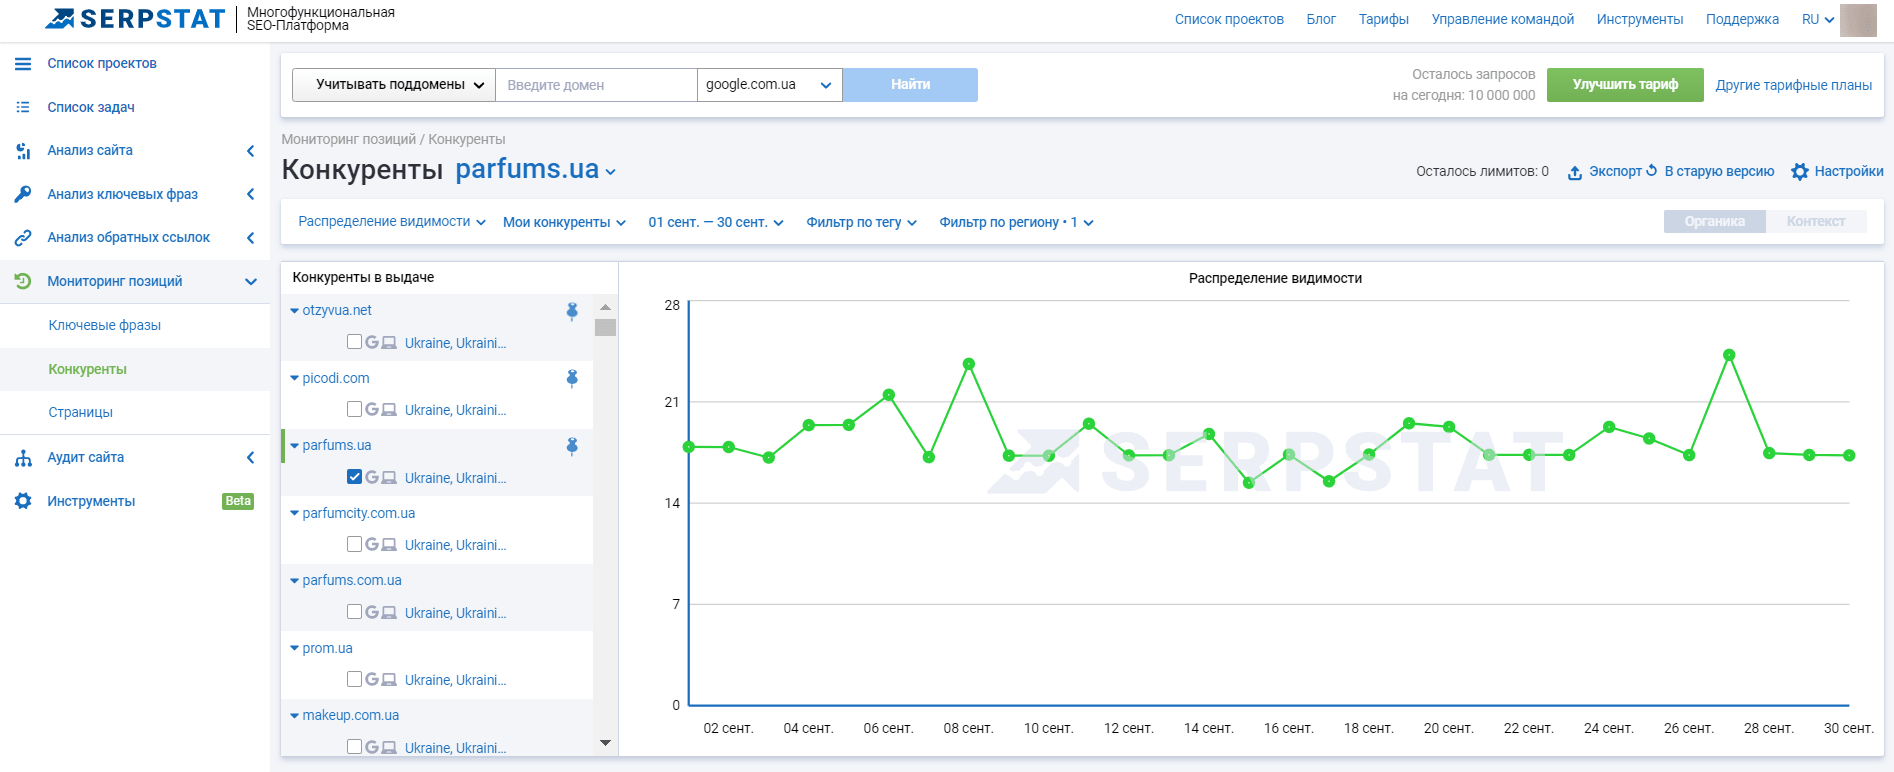Switch to the Контекст toggle
1894x772 pixels.
[x=1816, y=222]
